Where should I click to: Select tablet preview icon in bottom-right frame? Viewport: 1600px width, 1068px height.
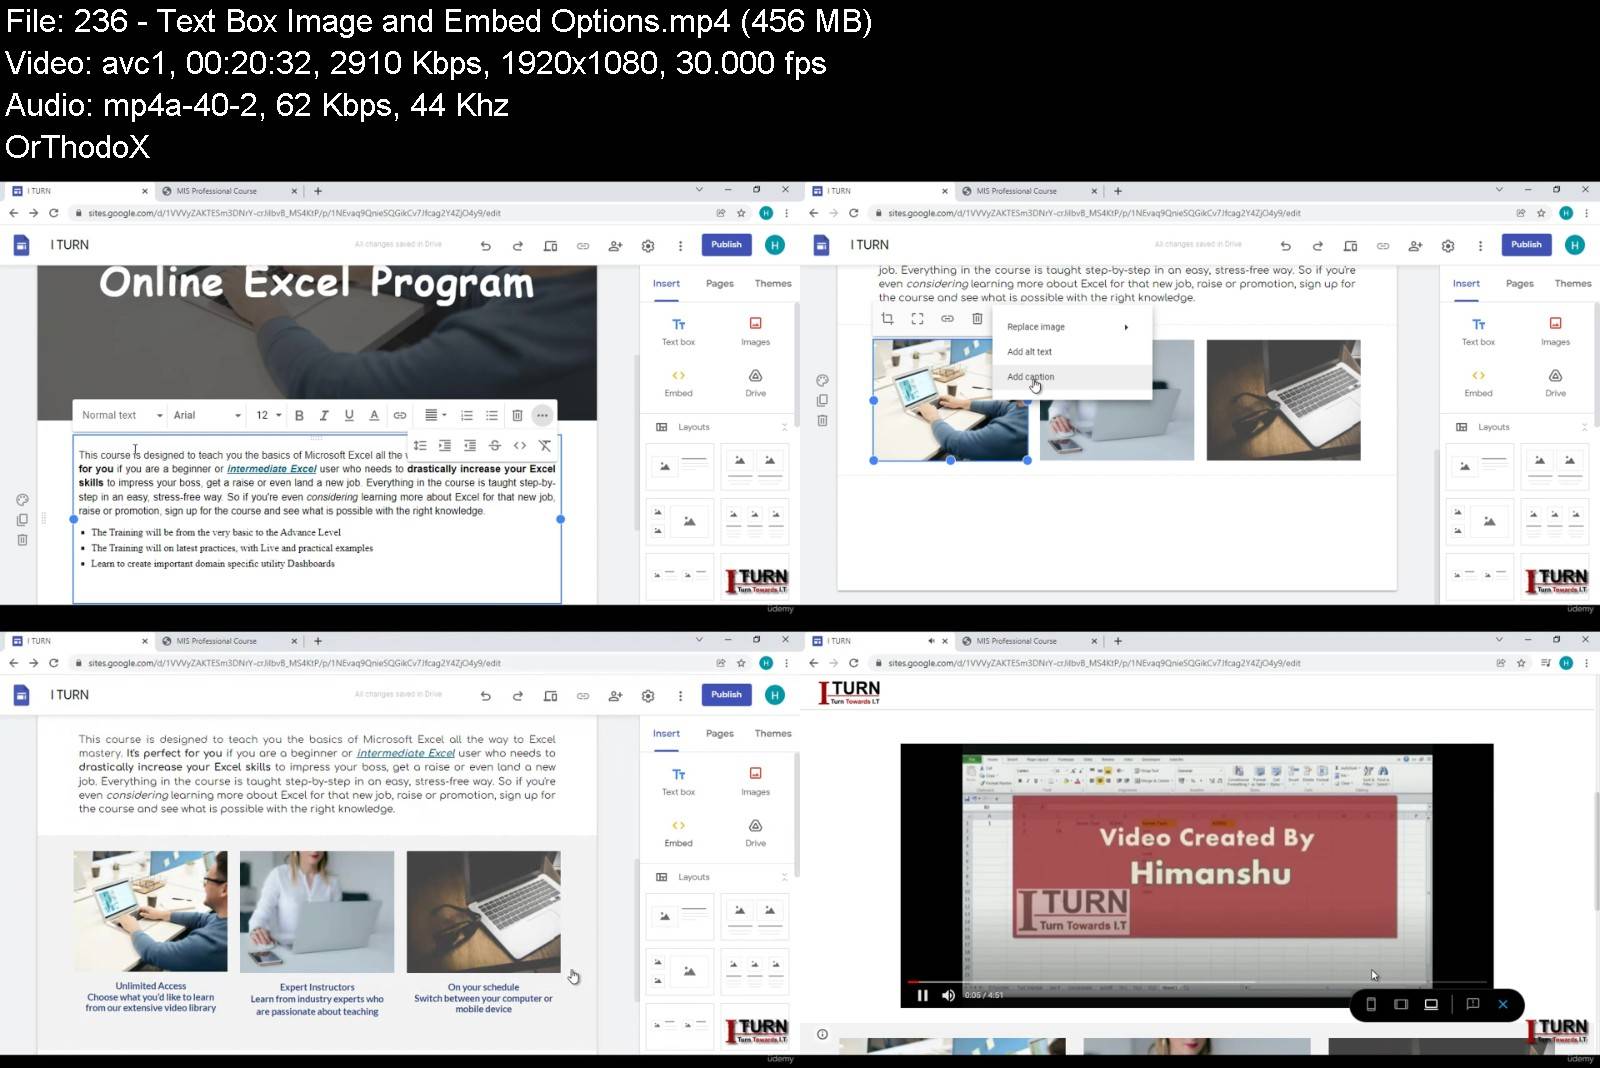coord(1401,1004)
